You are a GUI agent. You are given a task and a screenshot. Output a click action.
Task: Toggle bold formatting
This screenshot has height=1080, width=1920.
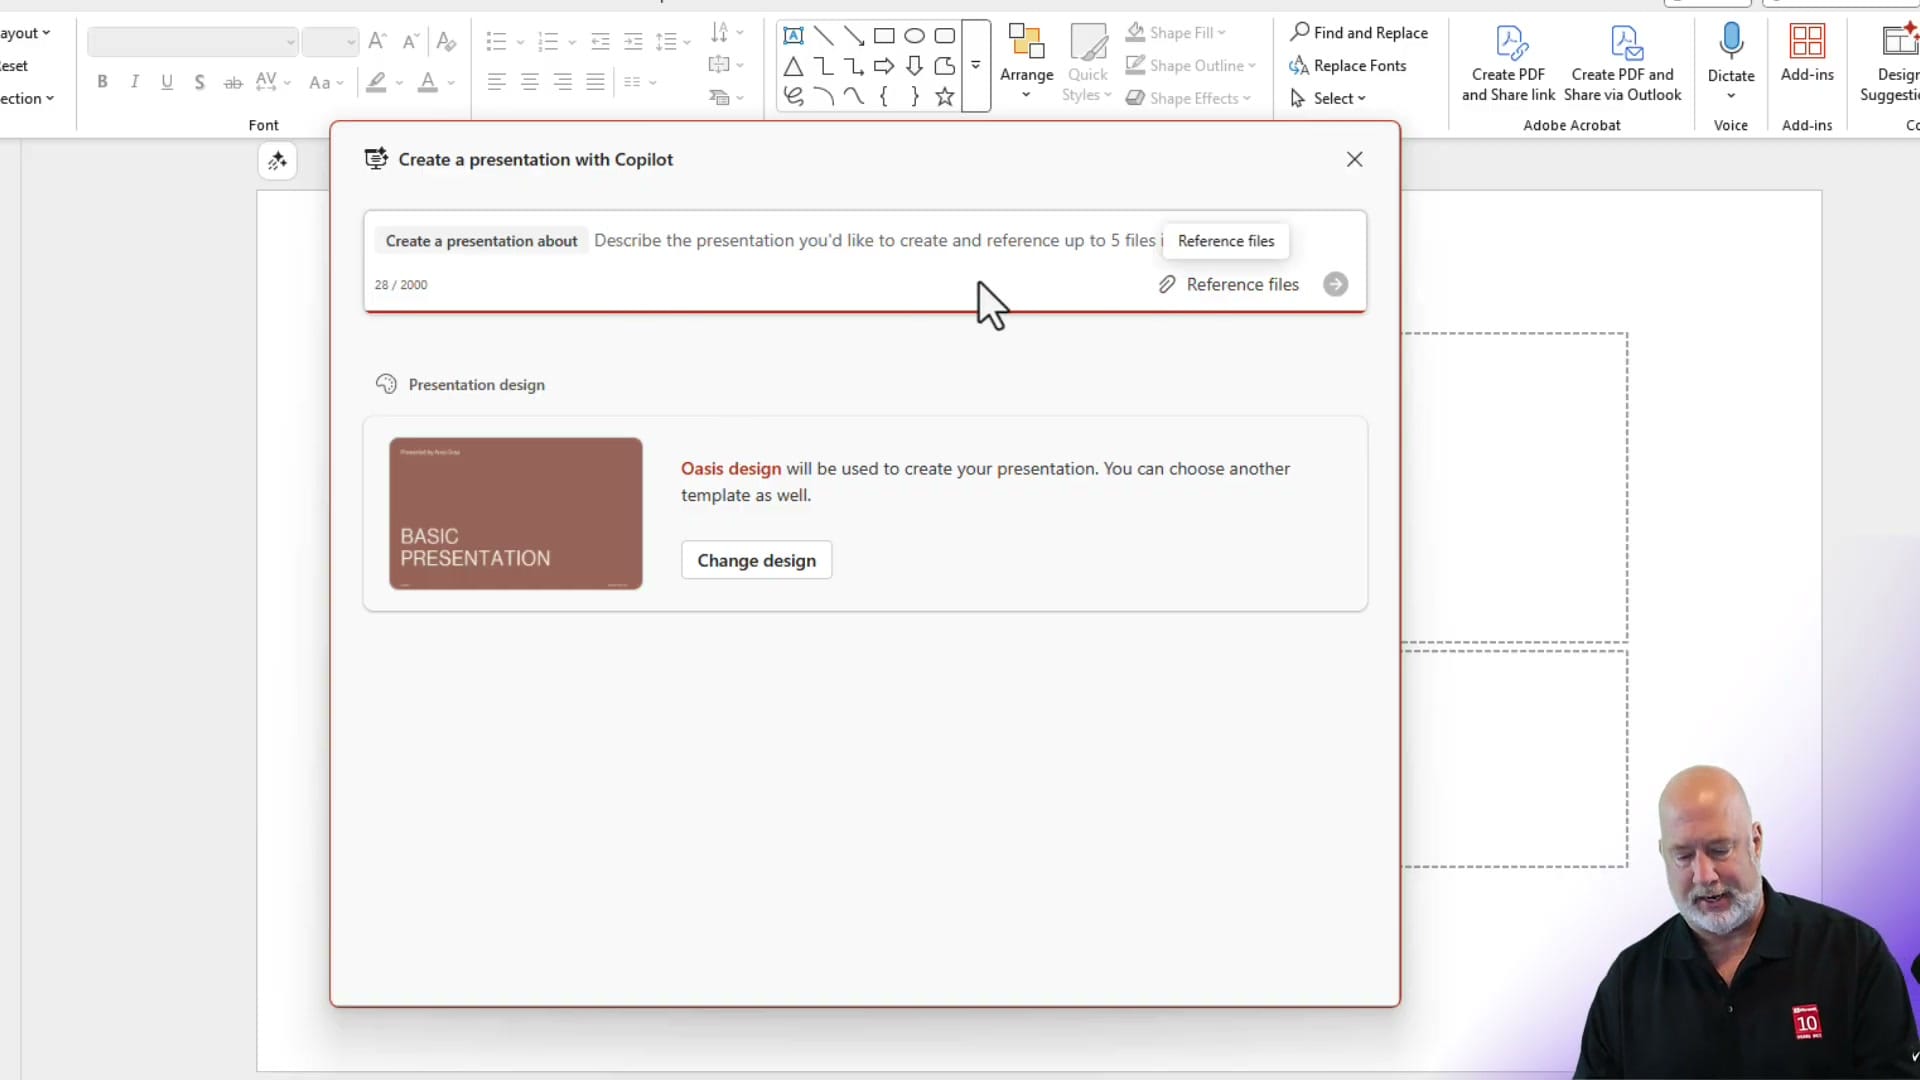102,82
